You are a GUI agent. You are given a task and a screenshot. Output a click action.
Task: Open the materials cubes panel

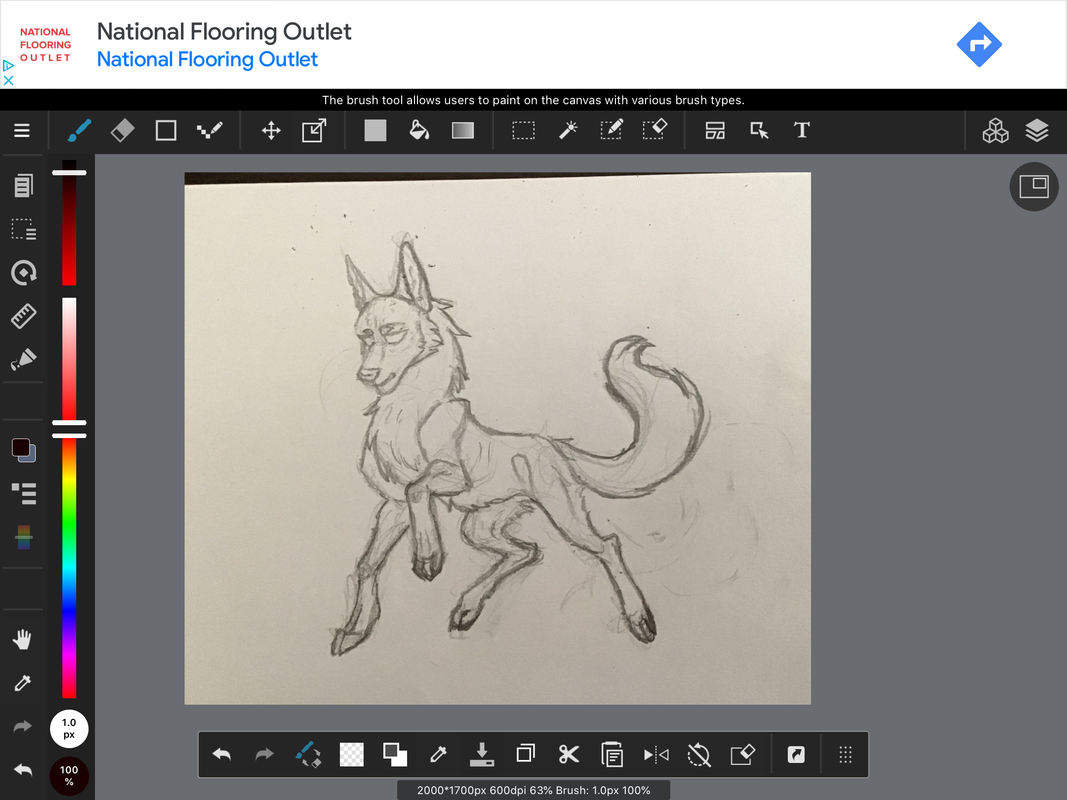point(995,131)
